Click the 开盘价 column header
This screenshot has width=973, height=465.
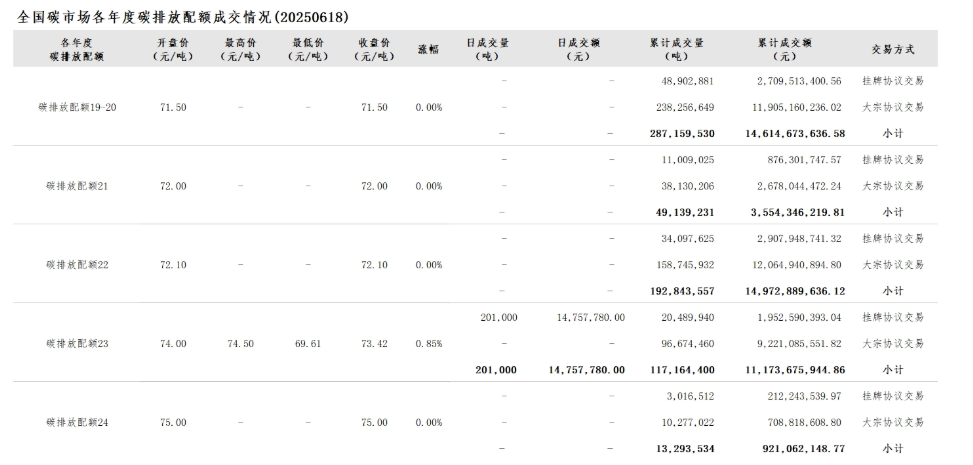(173, 49)
